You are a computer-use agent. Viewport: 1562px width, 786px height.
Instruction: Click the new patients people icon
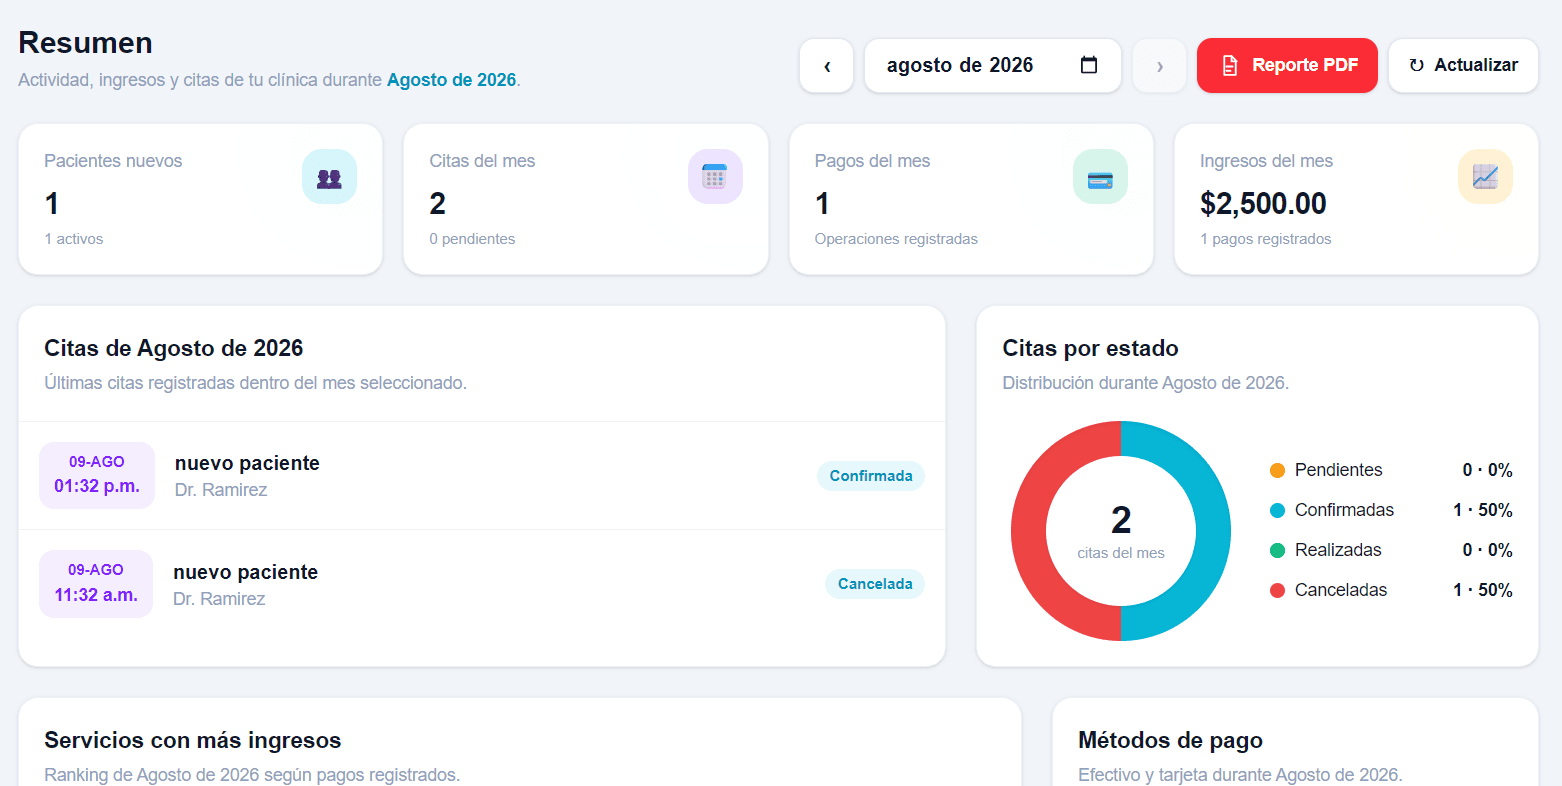(x=329, y=177)
